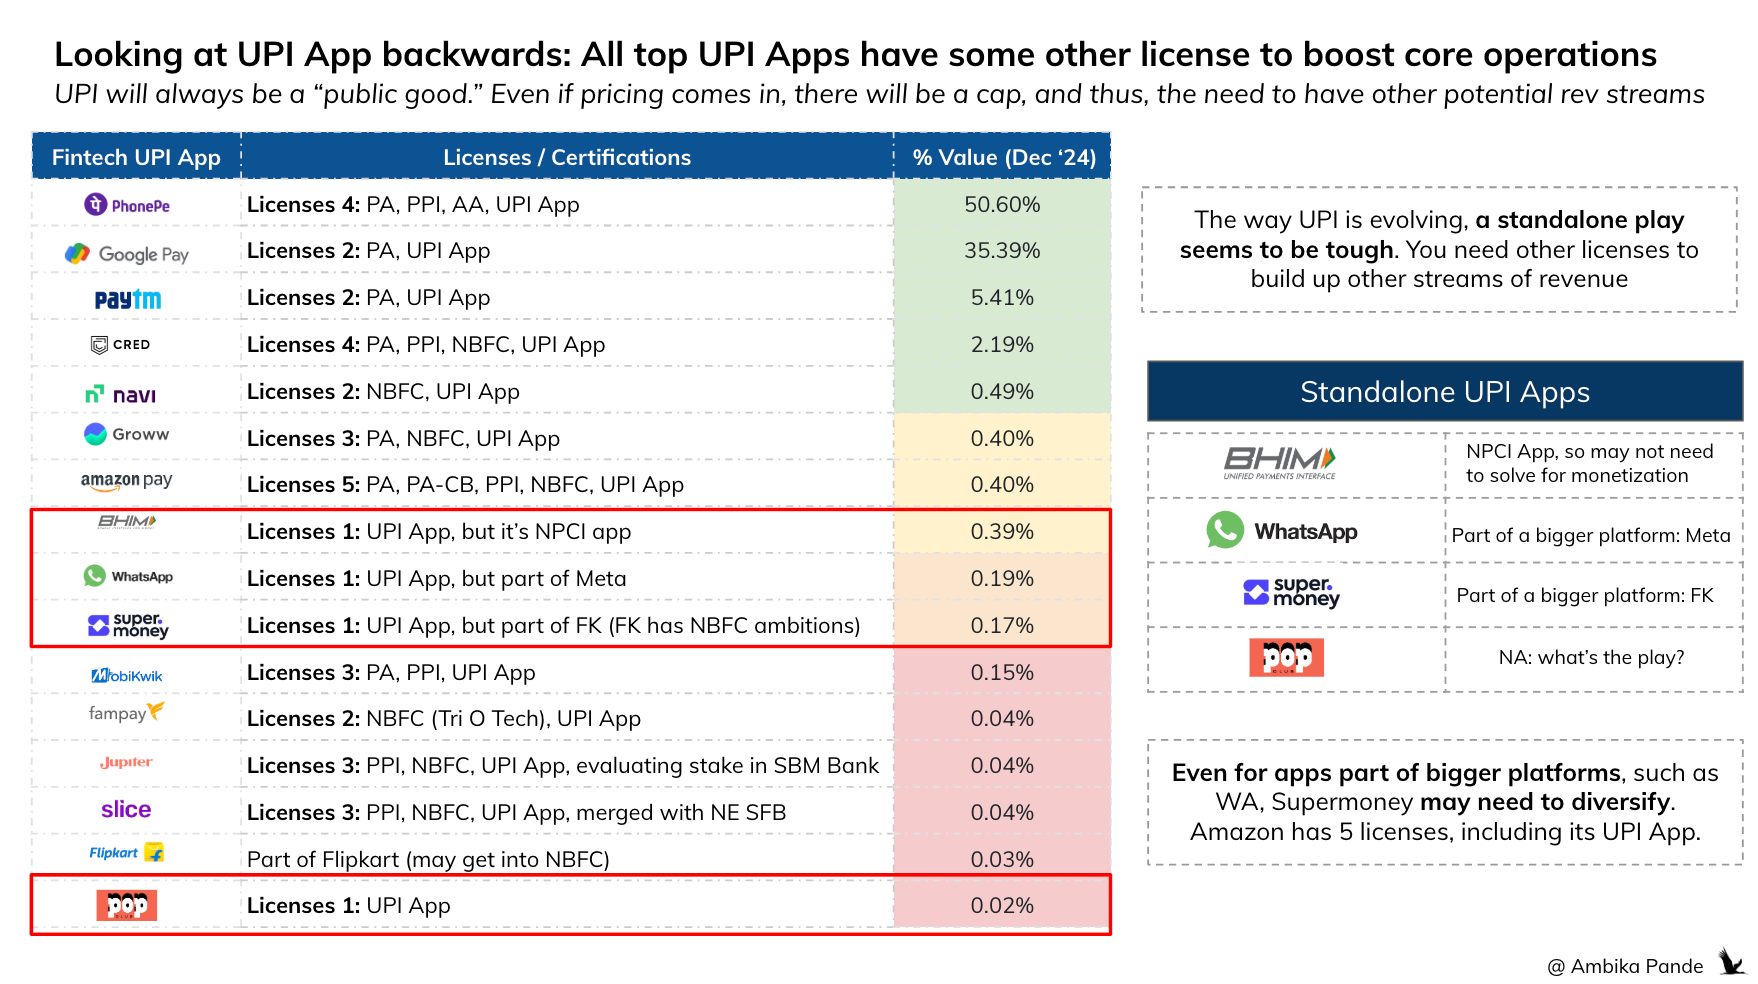Click 'evaluating stake in SBM Bank' text

point(727,765)
